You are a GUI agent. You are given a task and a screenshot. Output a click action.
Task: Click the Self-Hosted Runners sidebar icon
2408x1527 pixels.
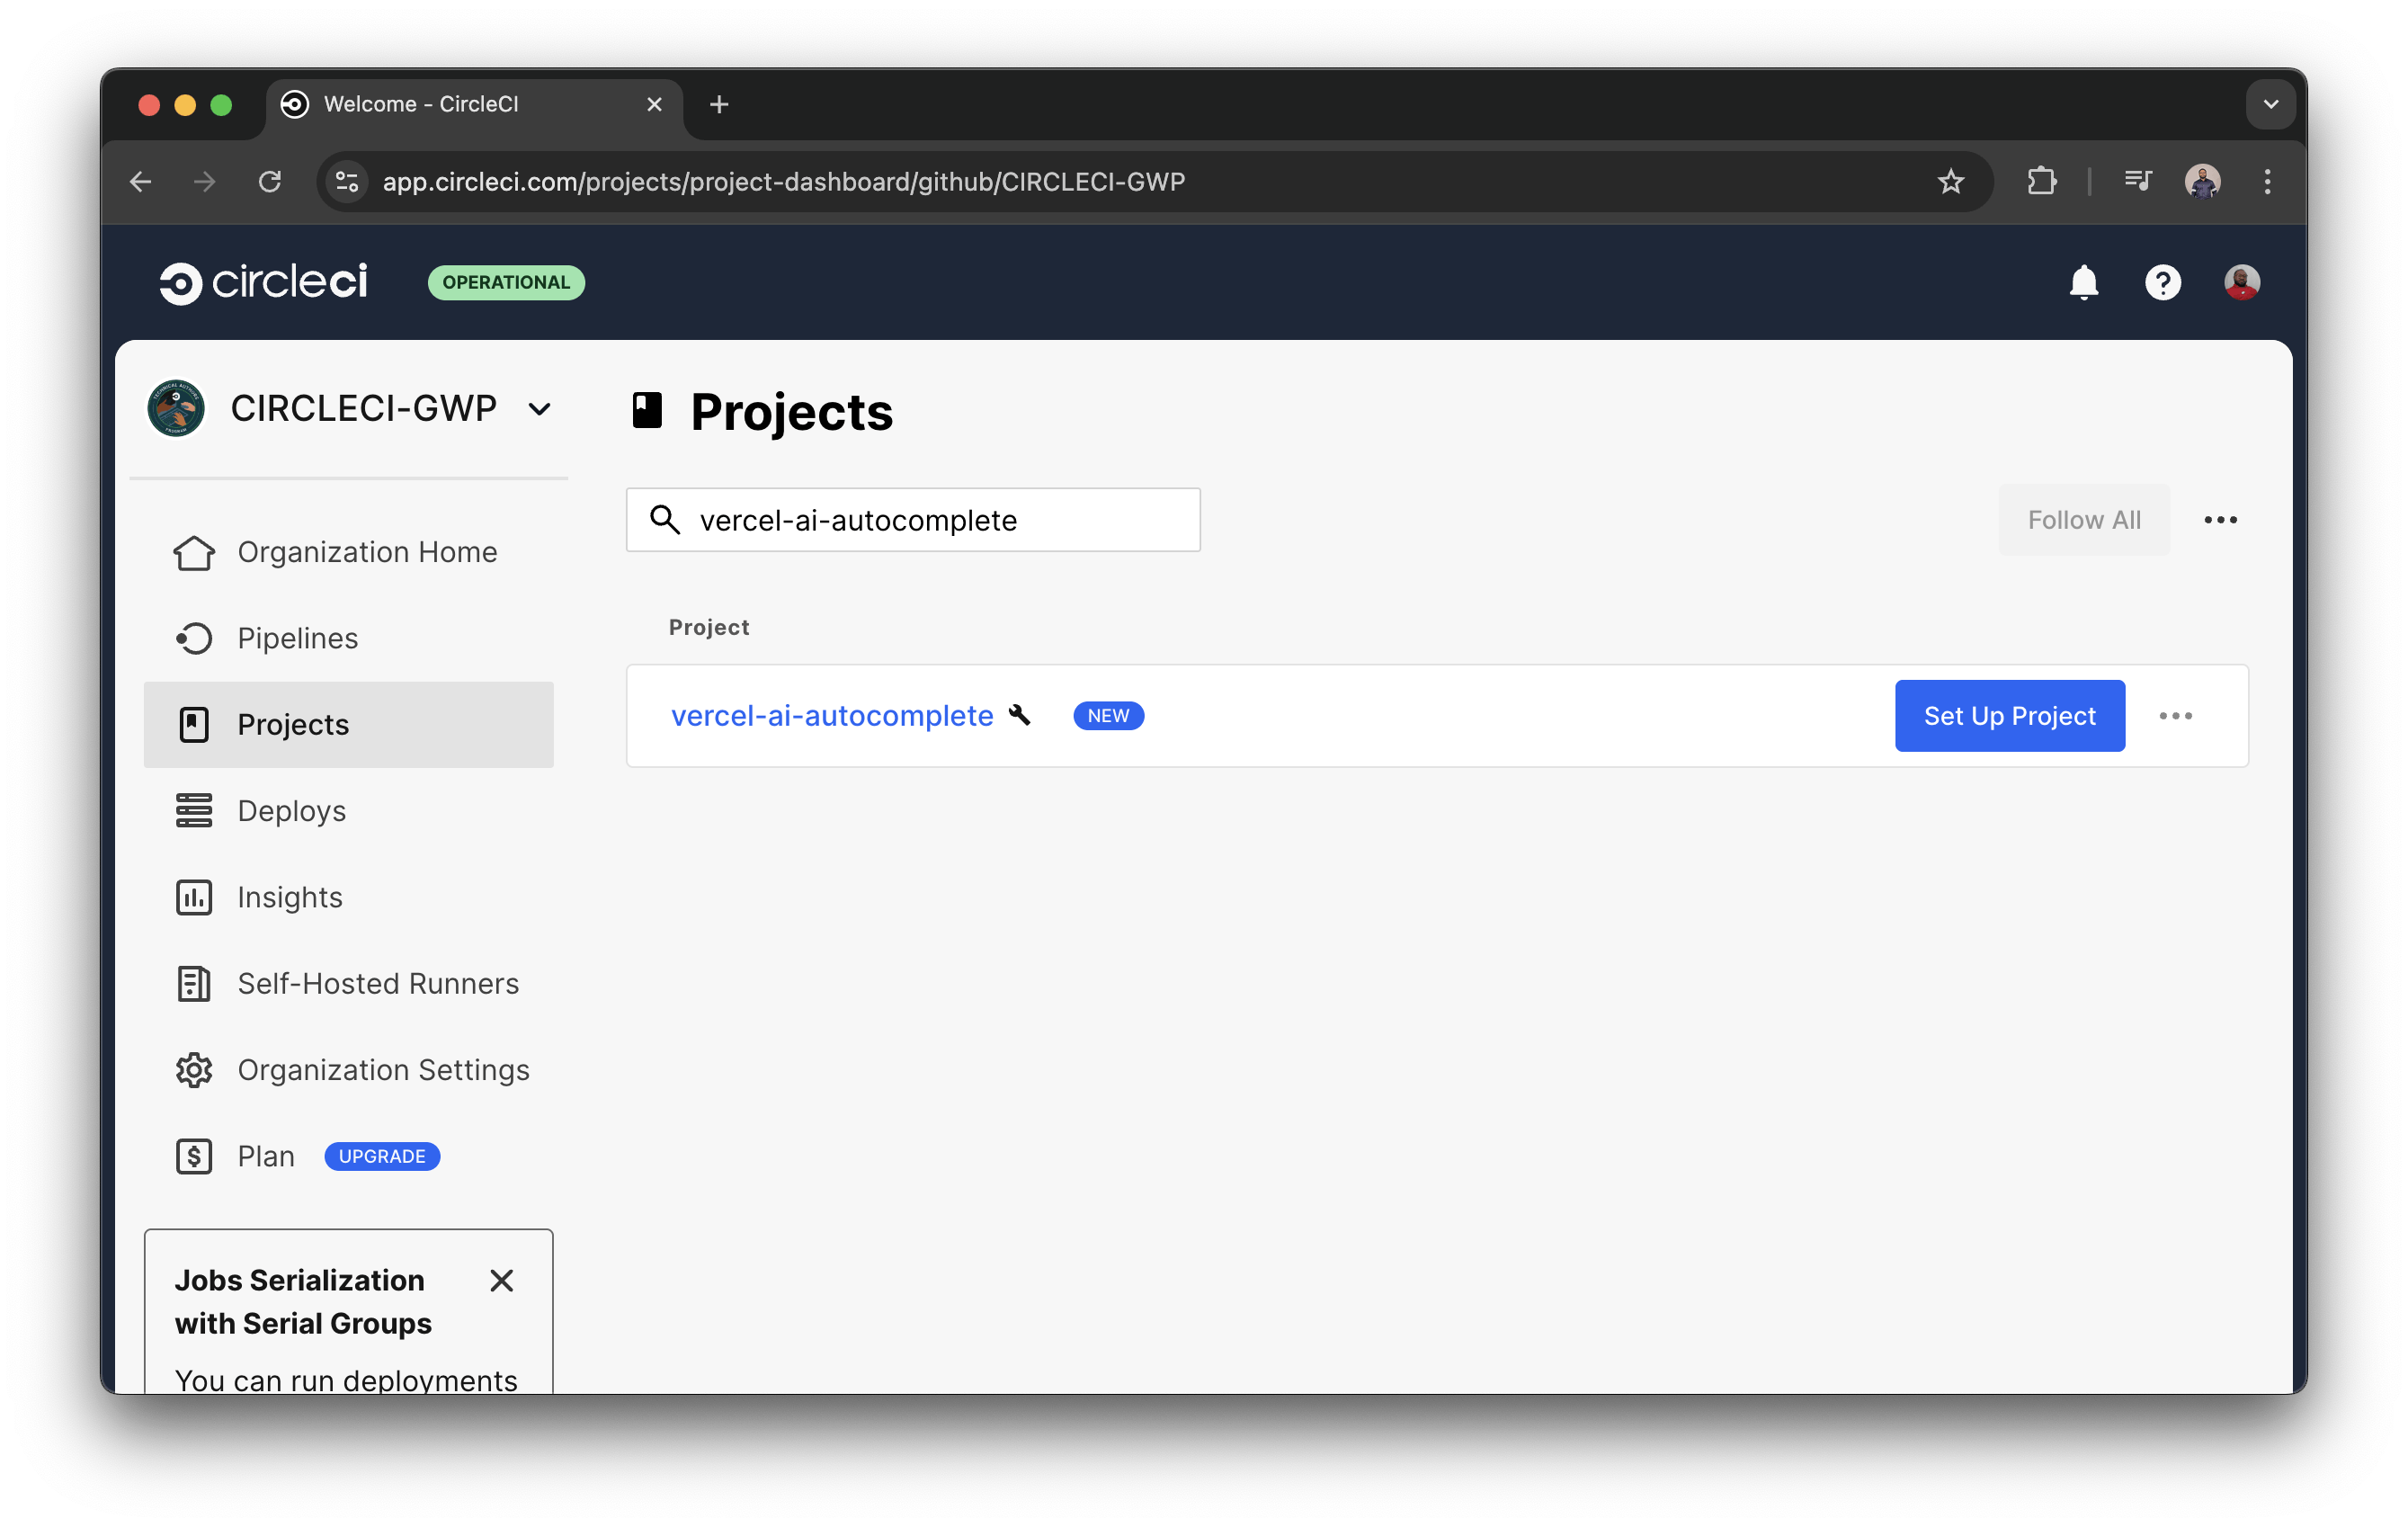(x=195, y=983)
